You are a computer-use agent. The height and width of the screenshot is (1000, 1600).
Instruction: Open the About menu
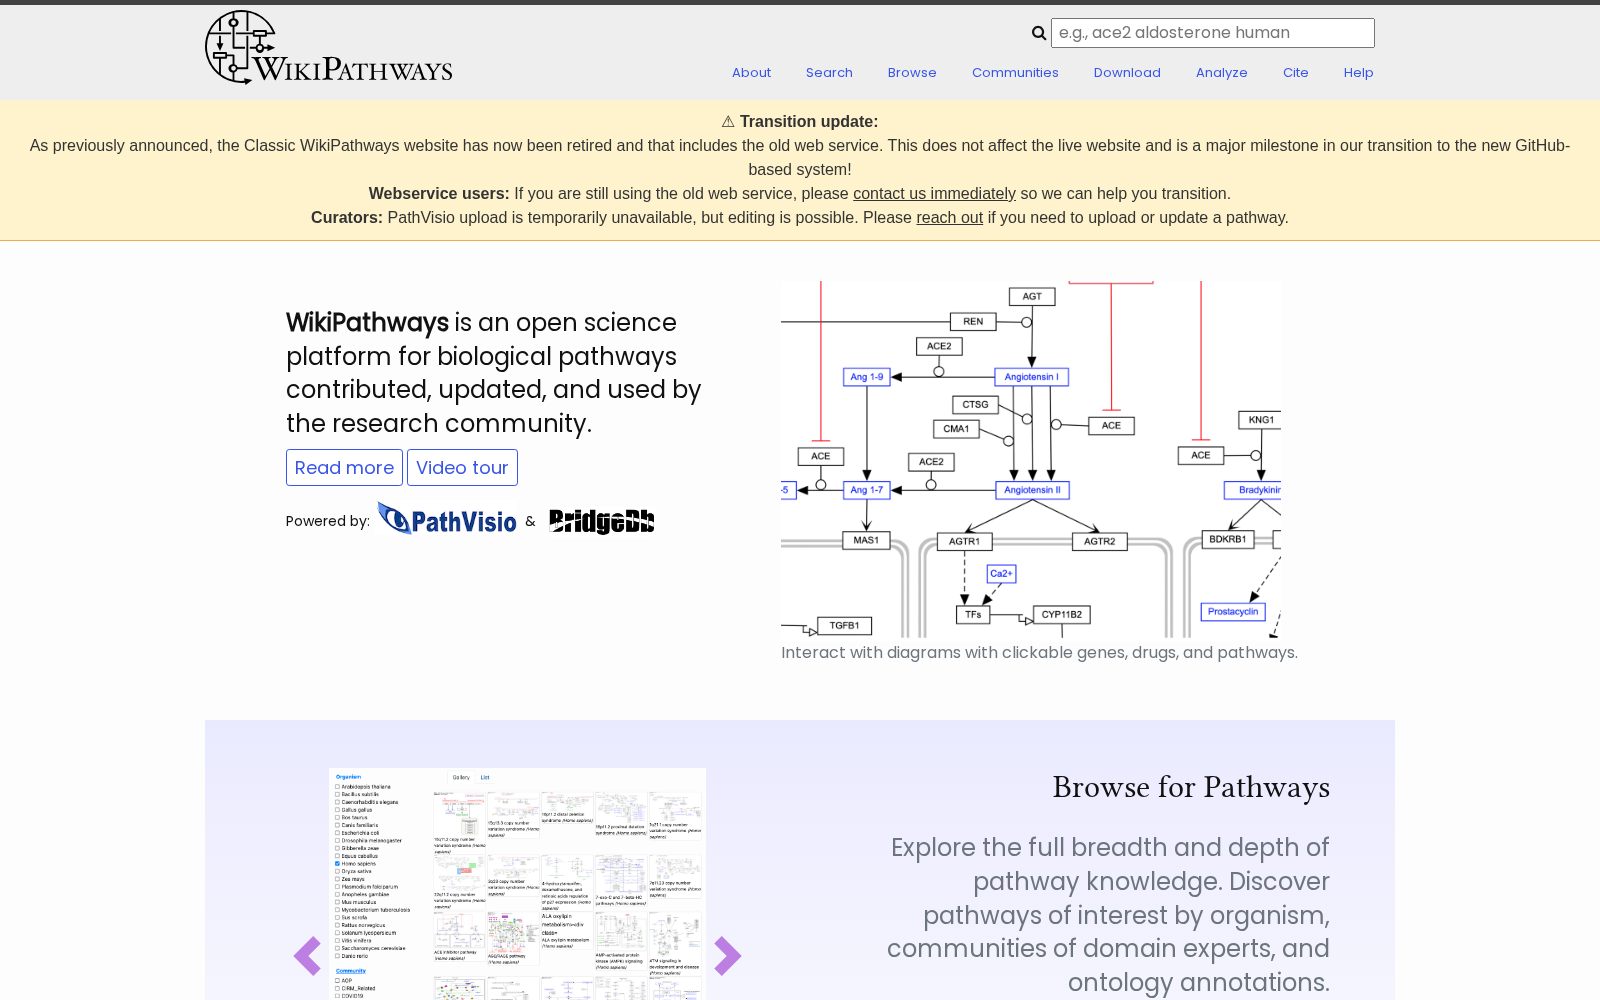[x=751, y=72]
